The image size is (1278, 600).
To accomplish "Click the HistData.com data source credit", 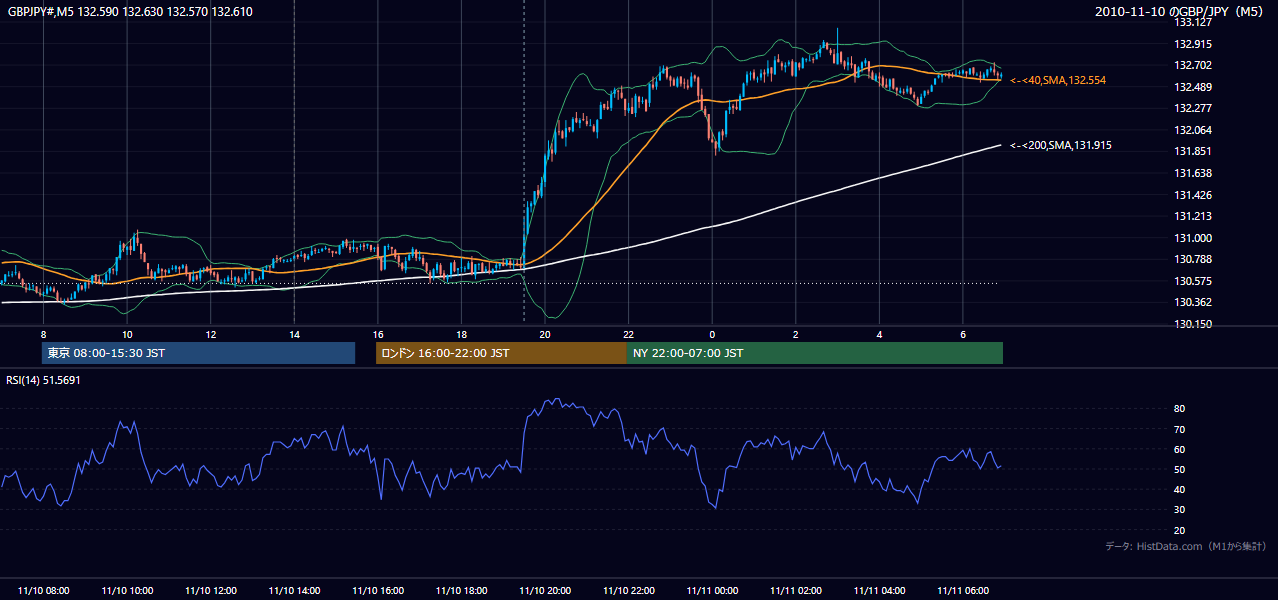I will (x=1186, y=547).
